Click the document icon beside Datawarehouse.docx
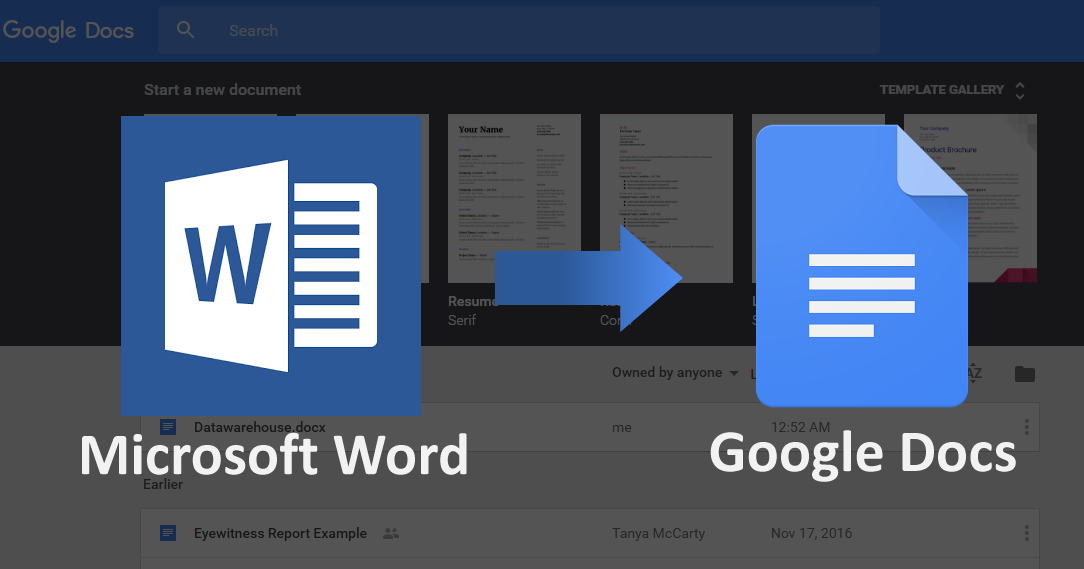The height and width of the screenshot is (569, 1084). point(168,427)
